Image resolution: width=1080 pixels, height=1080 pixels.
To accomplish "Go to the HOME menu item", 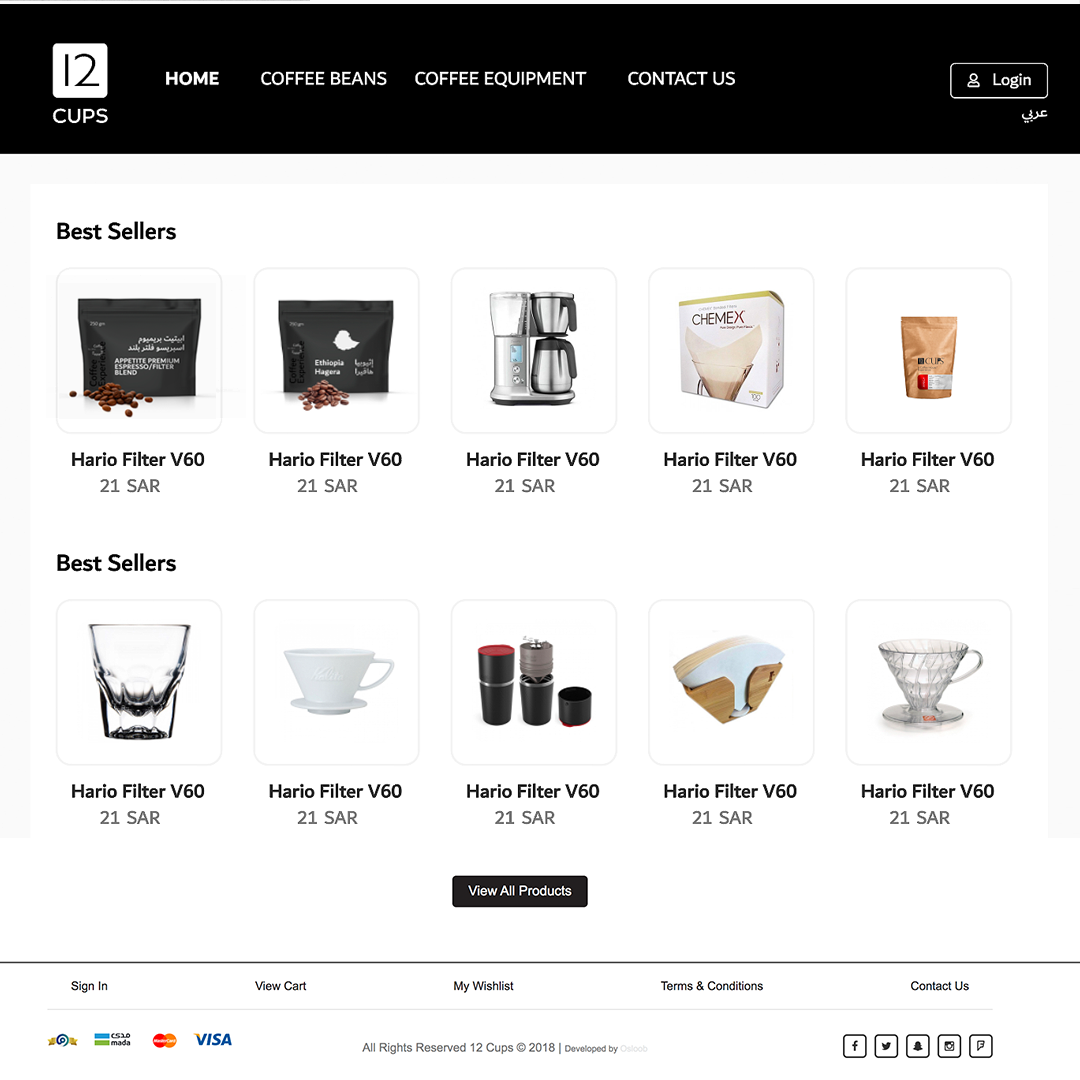I will pyautogui.click(x=192, y=79).
